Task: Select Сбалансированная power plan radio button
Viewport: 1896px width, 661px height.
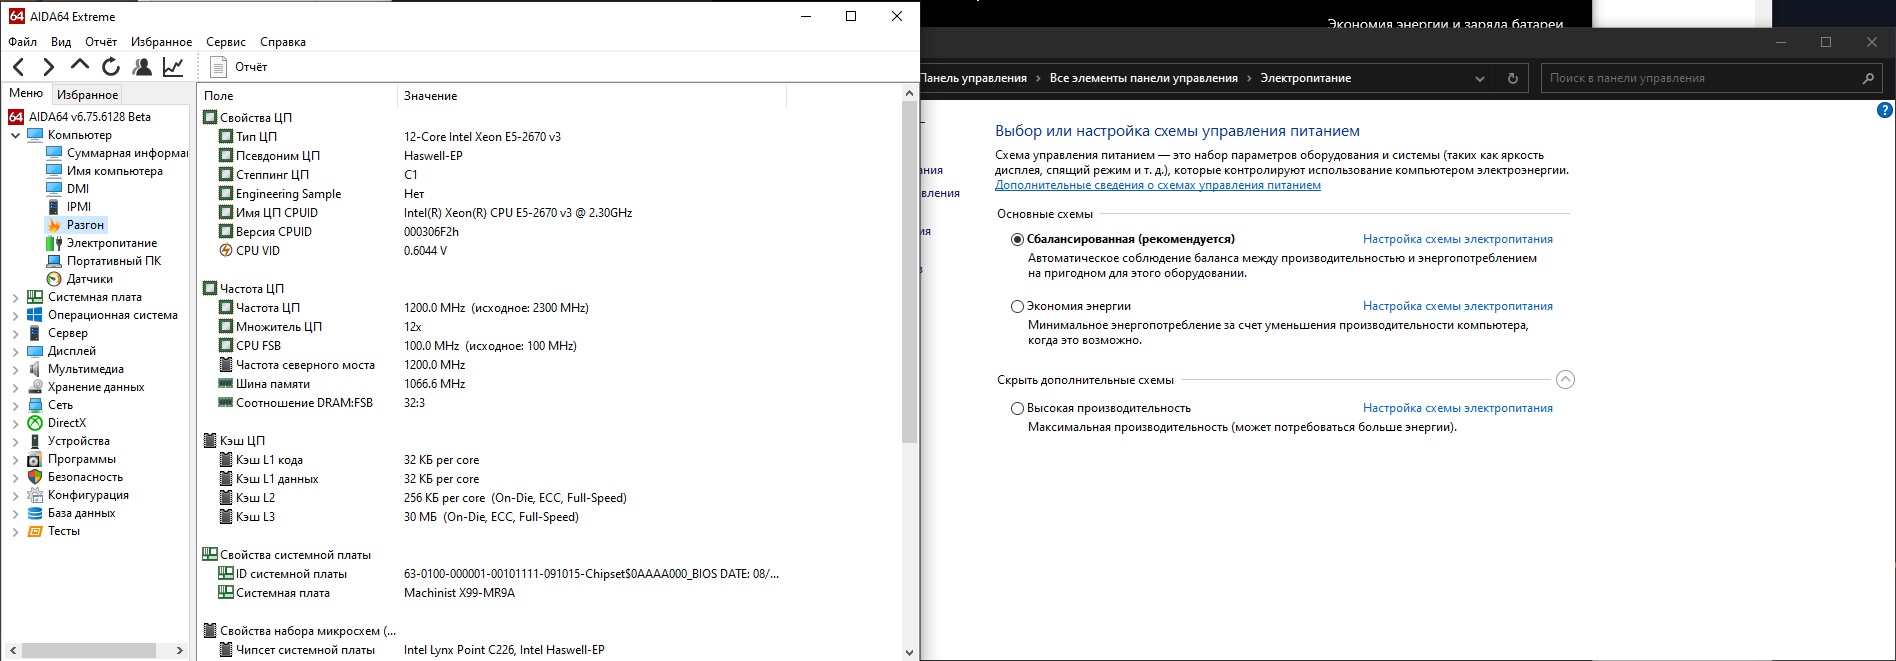Action: point(1017,240)
